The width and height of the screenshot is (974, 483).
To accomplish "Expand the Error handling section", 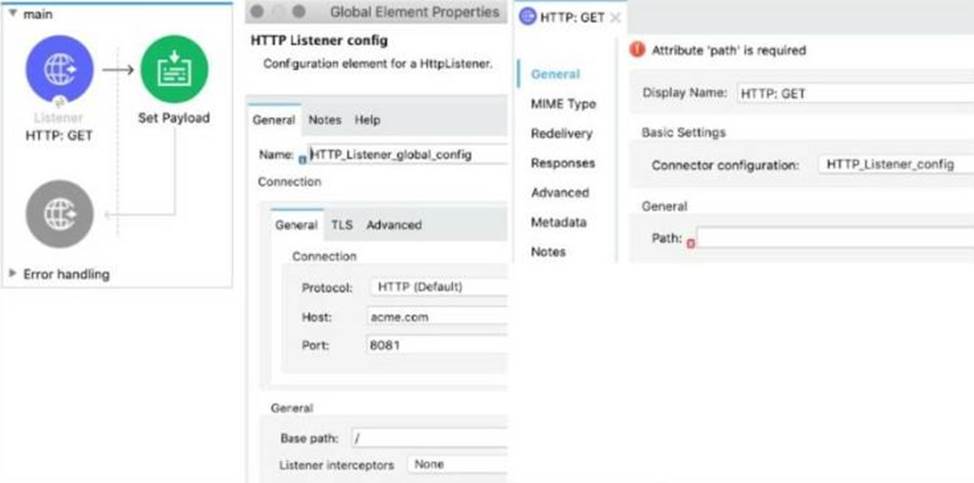I will point(13,274).
